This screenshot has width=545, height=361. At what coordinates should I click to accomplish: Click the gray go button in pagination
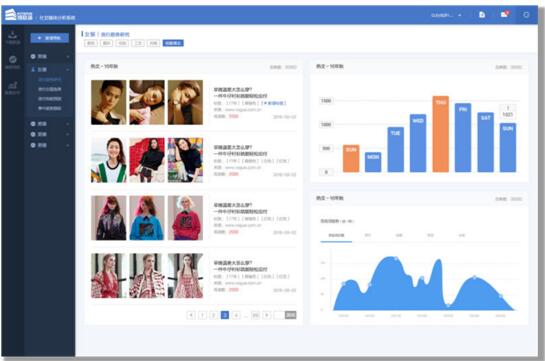tap(291, 315)
